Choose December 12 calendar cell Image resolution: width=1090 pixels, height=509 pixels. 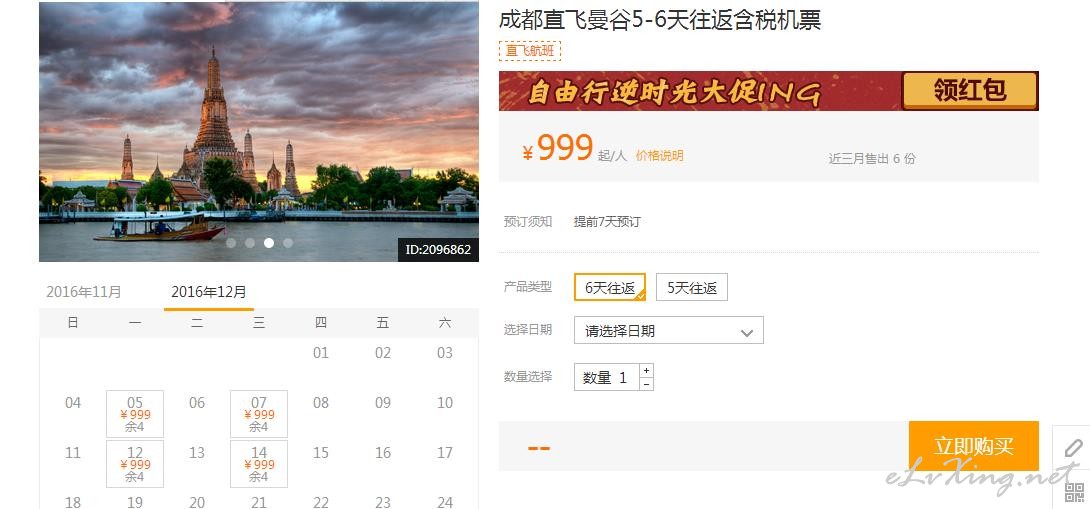135,464
